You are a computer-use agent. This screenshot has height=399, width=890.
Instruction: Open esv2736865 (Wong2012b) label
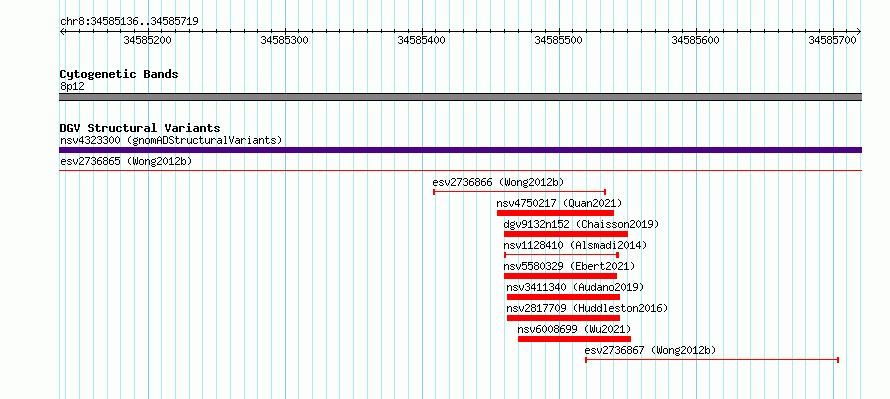[x=126, y=161]
